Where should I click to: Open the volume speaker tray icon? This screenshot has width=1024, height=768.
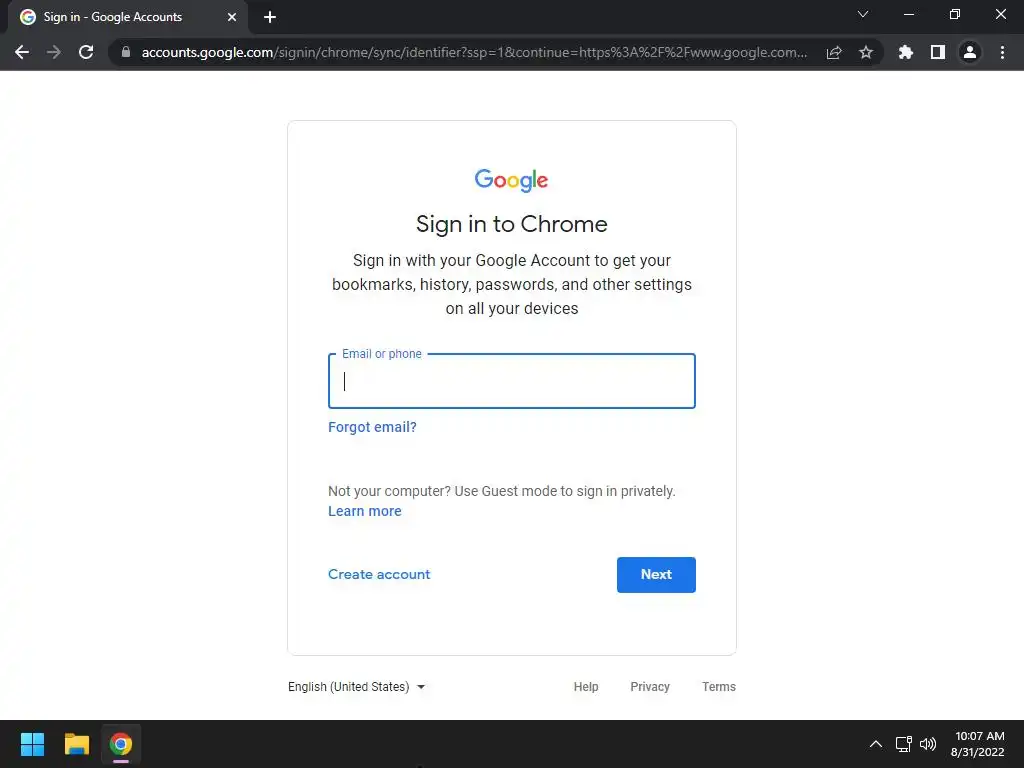point(927,744)
